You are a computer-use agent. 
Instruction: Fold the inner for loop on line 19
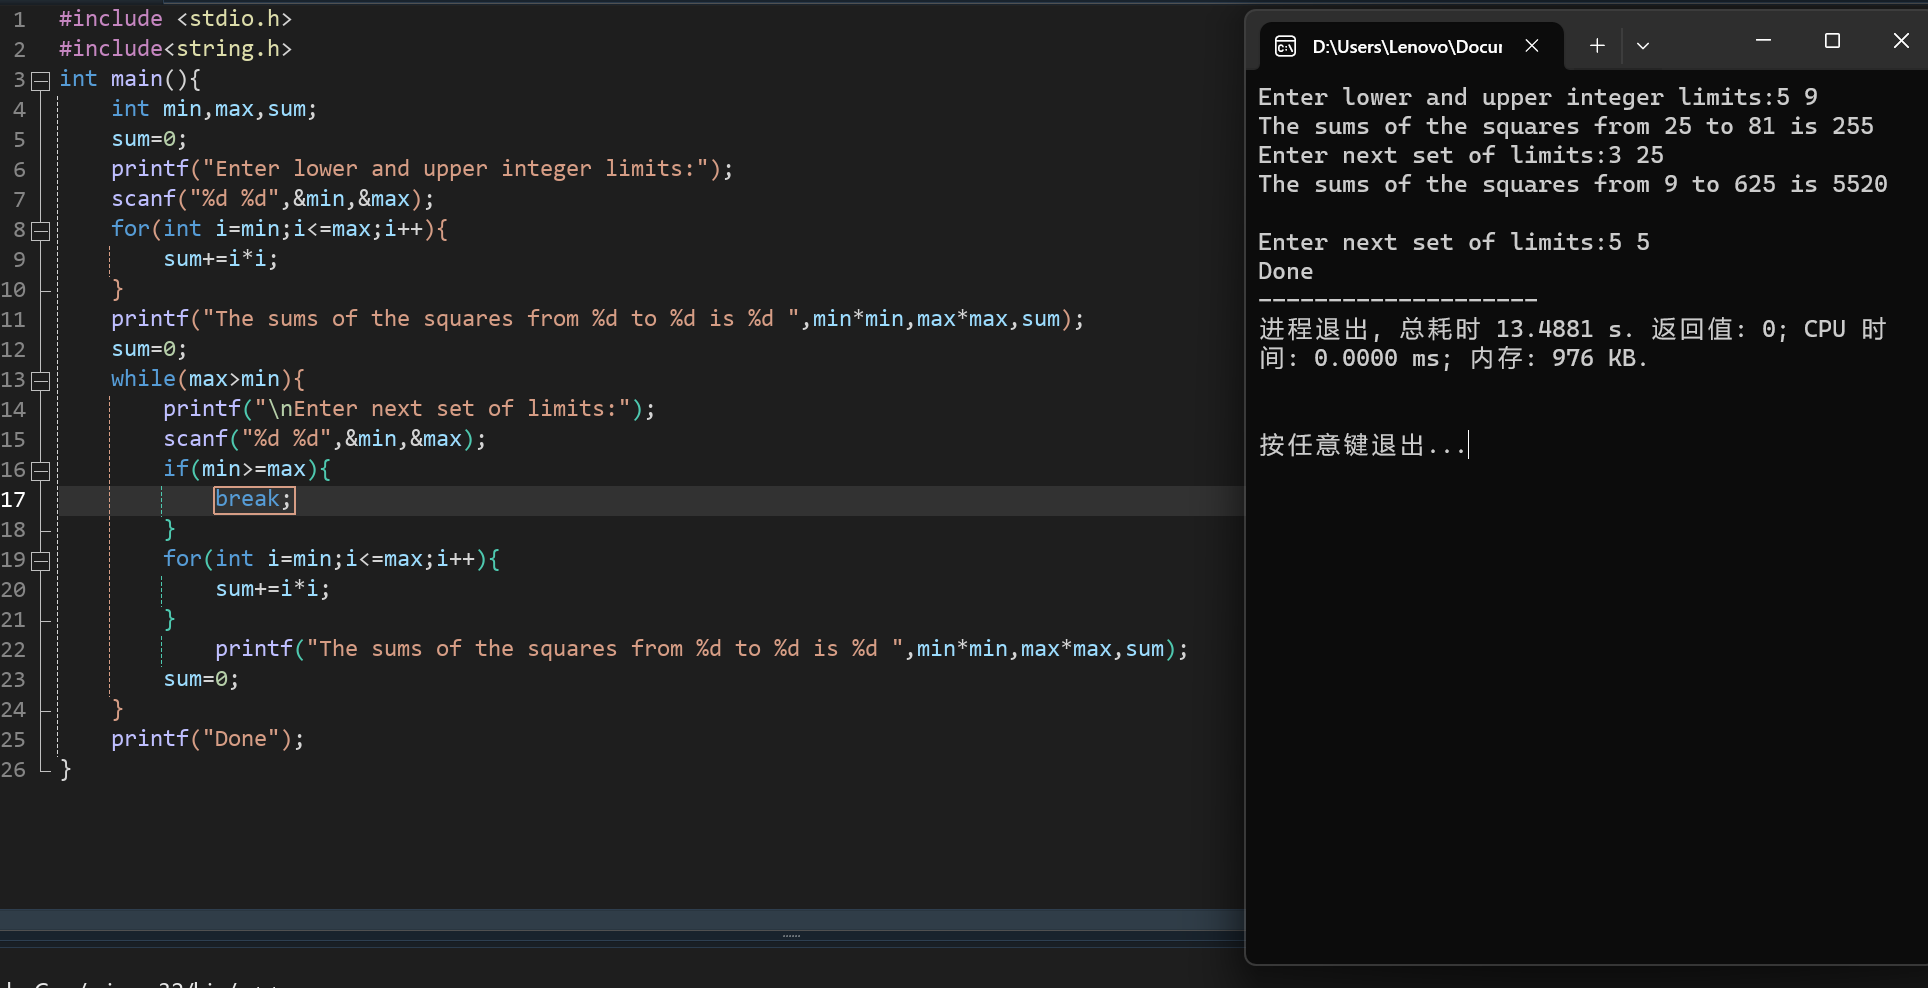point(41,561)
